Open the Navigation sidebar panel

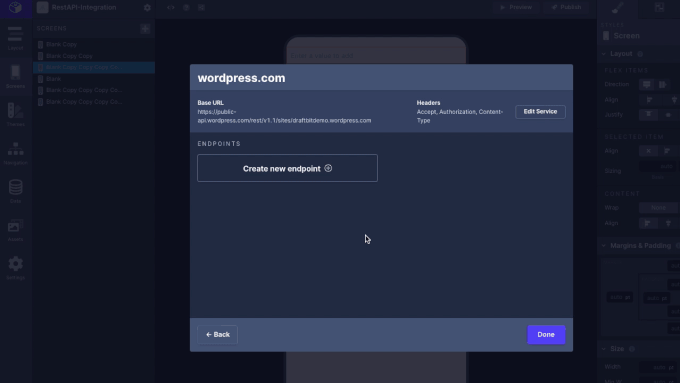coord(15,153)
